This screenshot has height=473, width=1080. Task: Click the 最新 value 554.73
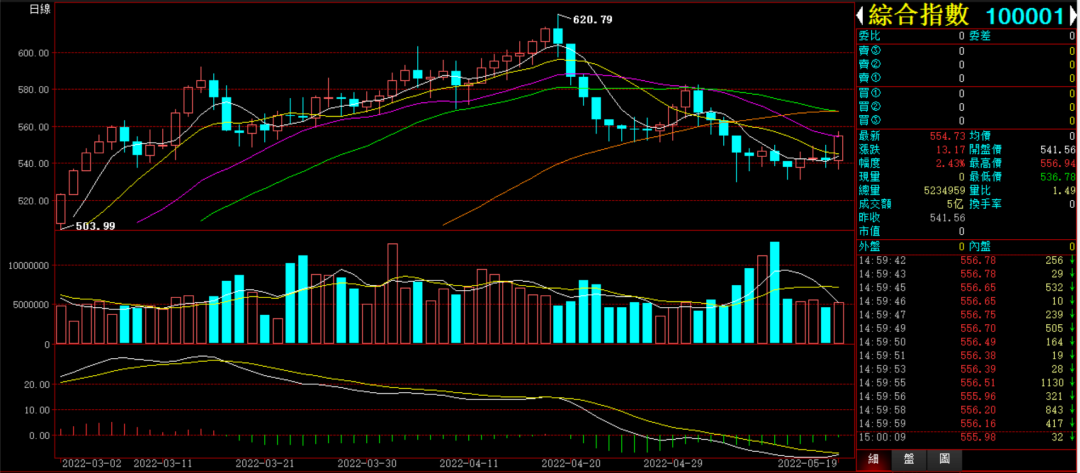[x=947, y=136]
